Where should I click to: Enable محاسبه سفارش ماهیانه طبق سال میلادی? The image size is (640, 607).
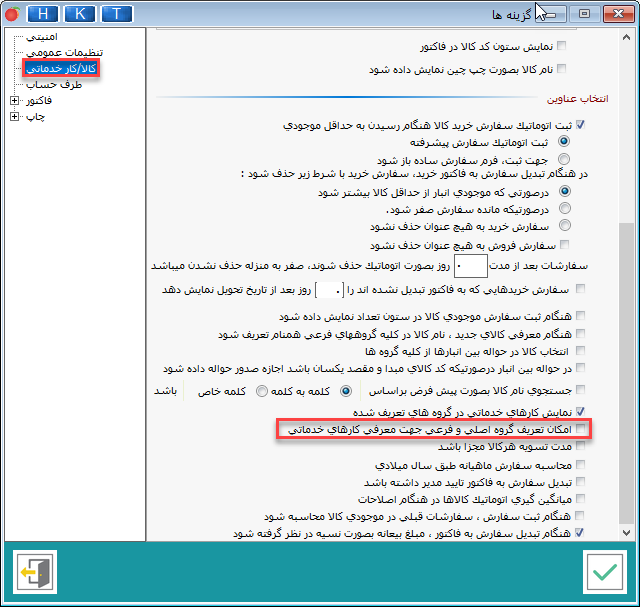pyautogui.click(x=580, y=465)
